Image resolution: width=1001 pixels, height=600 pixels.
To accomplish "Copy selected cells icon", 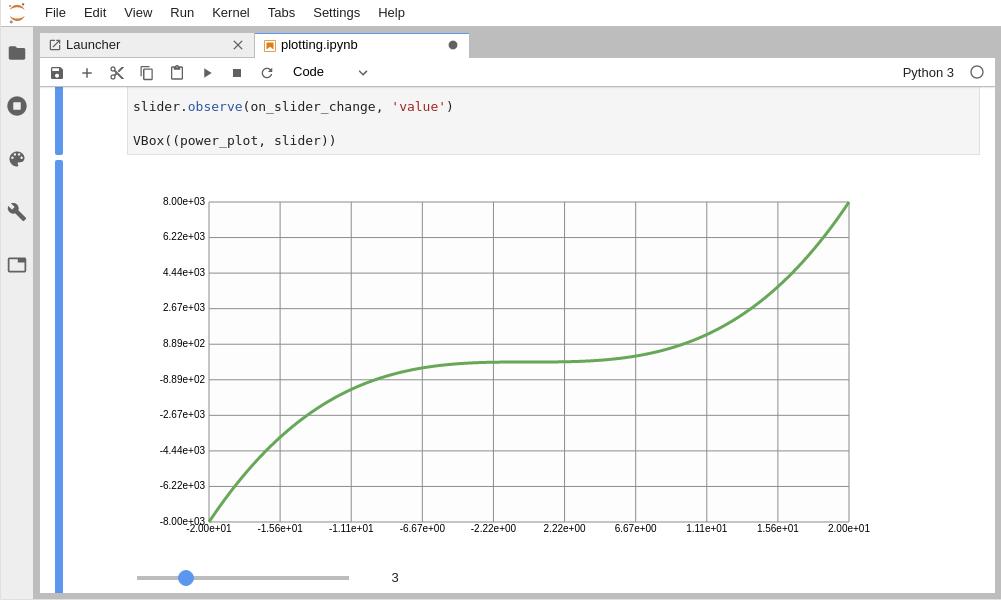I will [x=147, y=73].
